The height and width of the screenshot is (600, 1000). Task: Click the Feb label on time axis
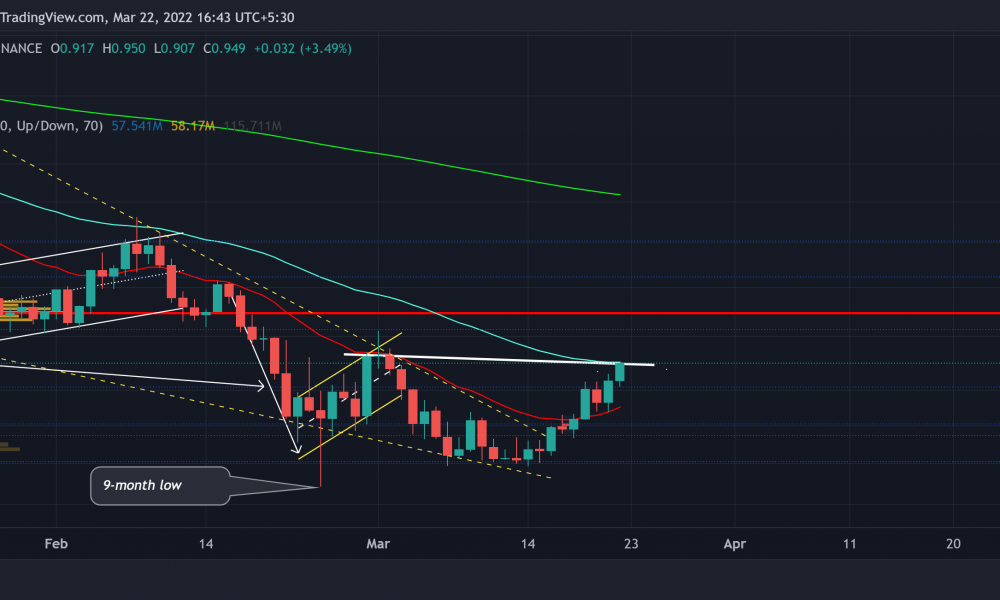pos(56,544)
